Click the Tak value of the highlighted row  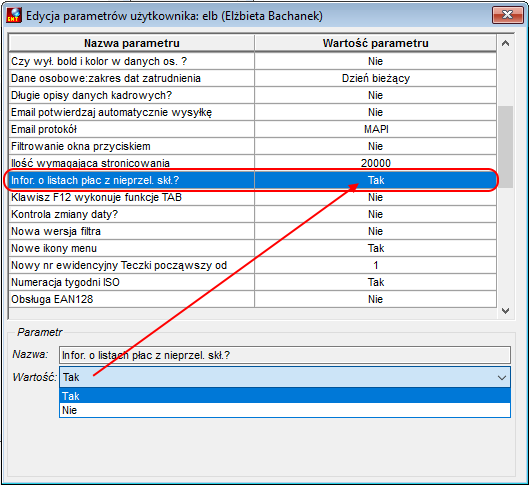[375, 180]
